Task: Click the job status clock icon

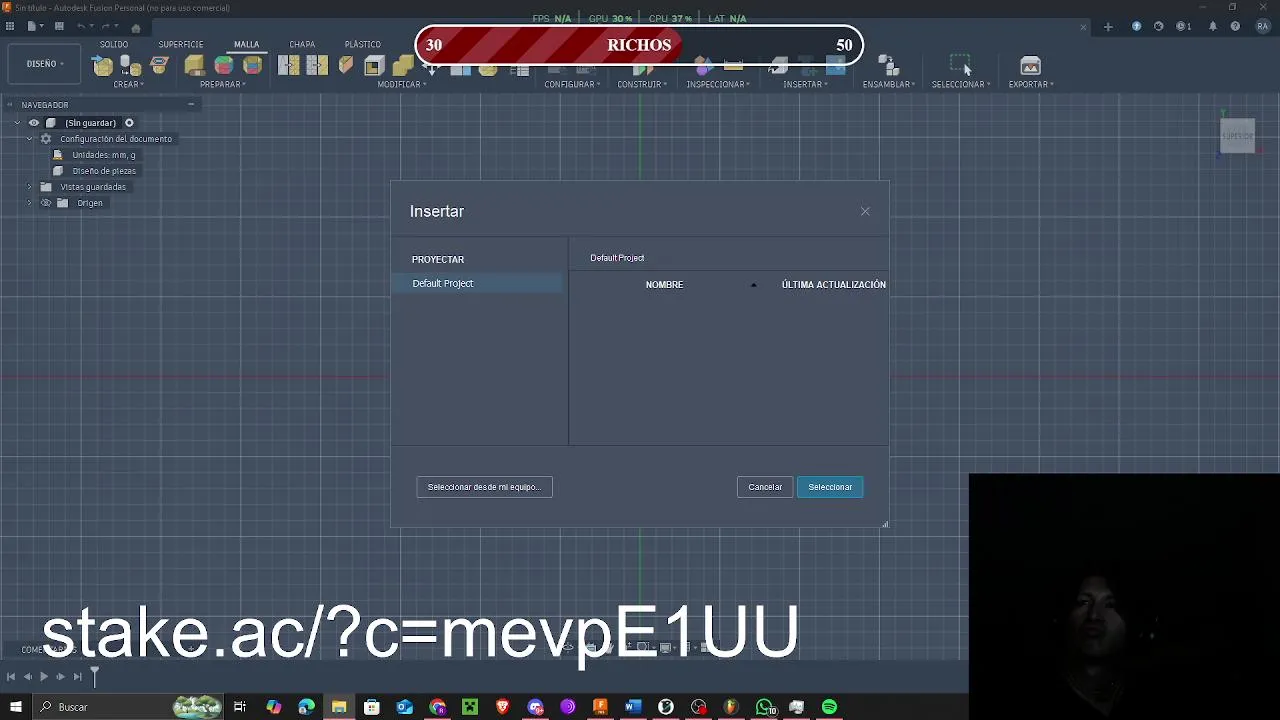Action: [x=1183, y=26]
